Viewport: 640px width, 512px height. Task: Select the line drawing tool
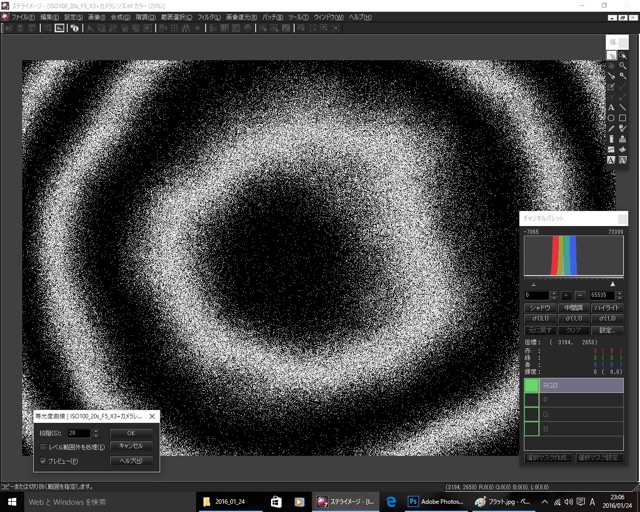(x=623, y=107)
